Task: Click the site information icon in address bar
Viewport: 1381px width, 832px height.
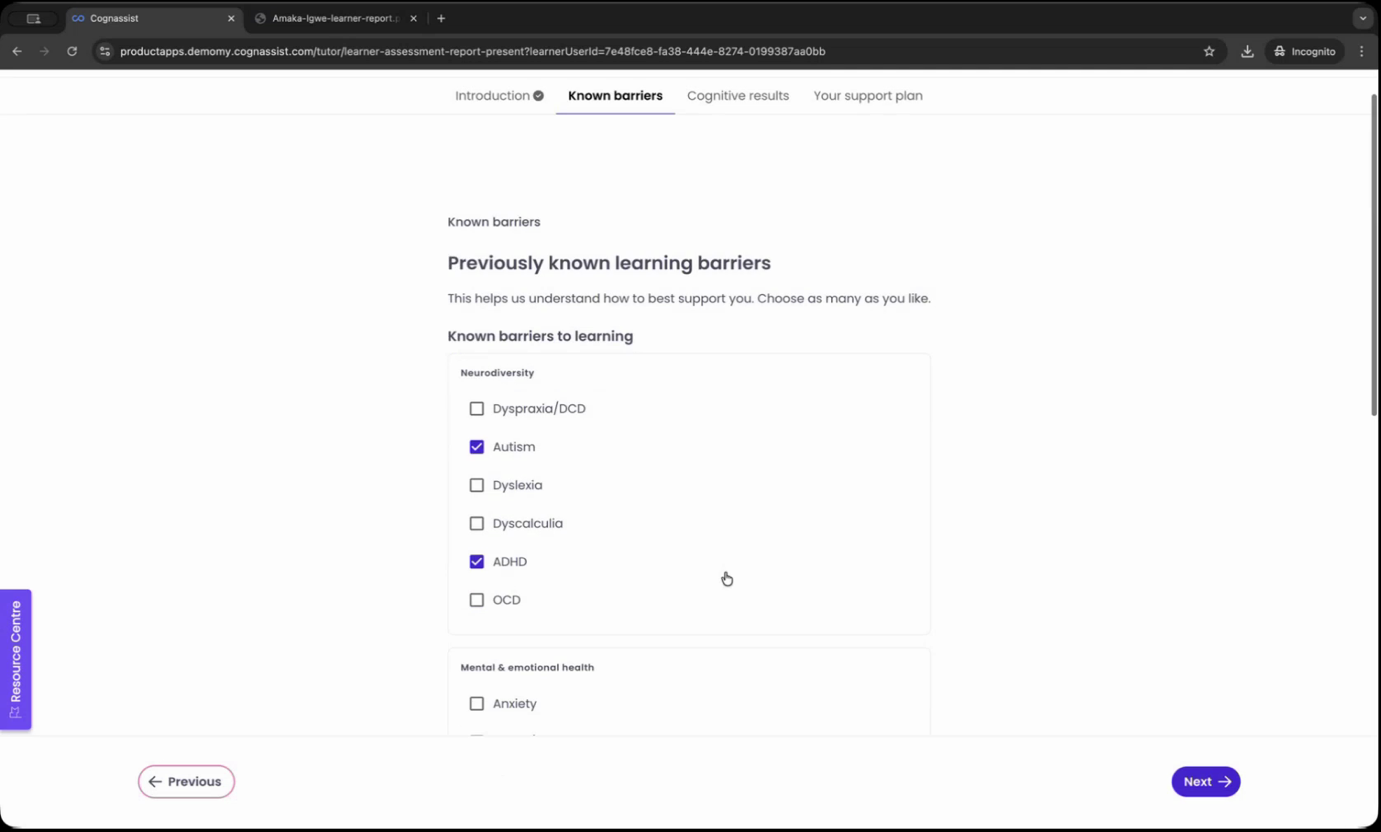Action: point(104,51)
